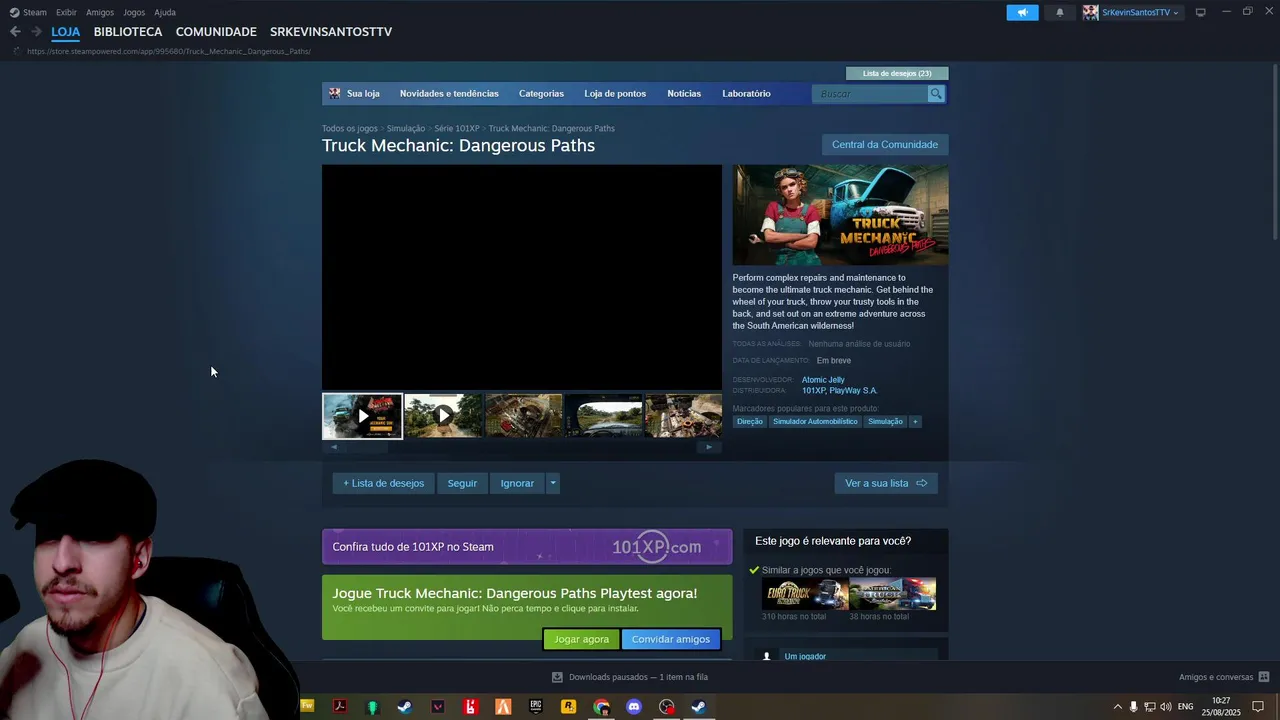Open the notifications bell icon
The width and height of the screenshot is (1280, 720).
[1060, 12]
